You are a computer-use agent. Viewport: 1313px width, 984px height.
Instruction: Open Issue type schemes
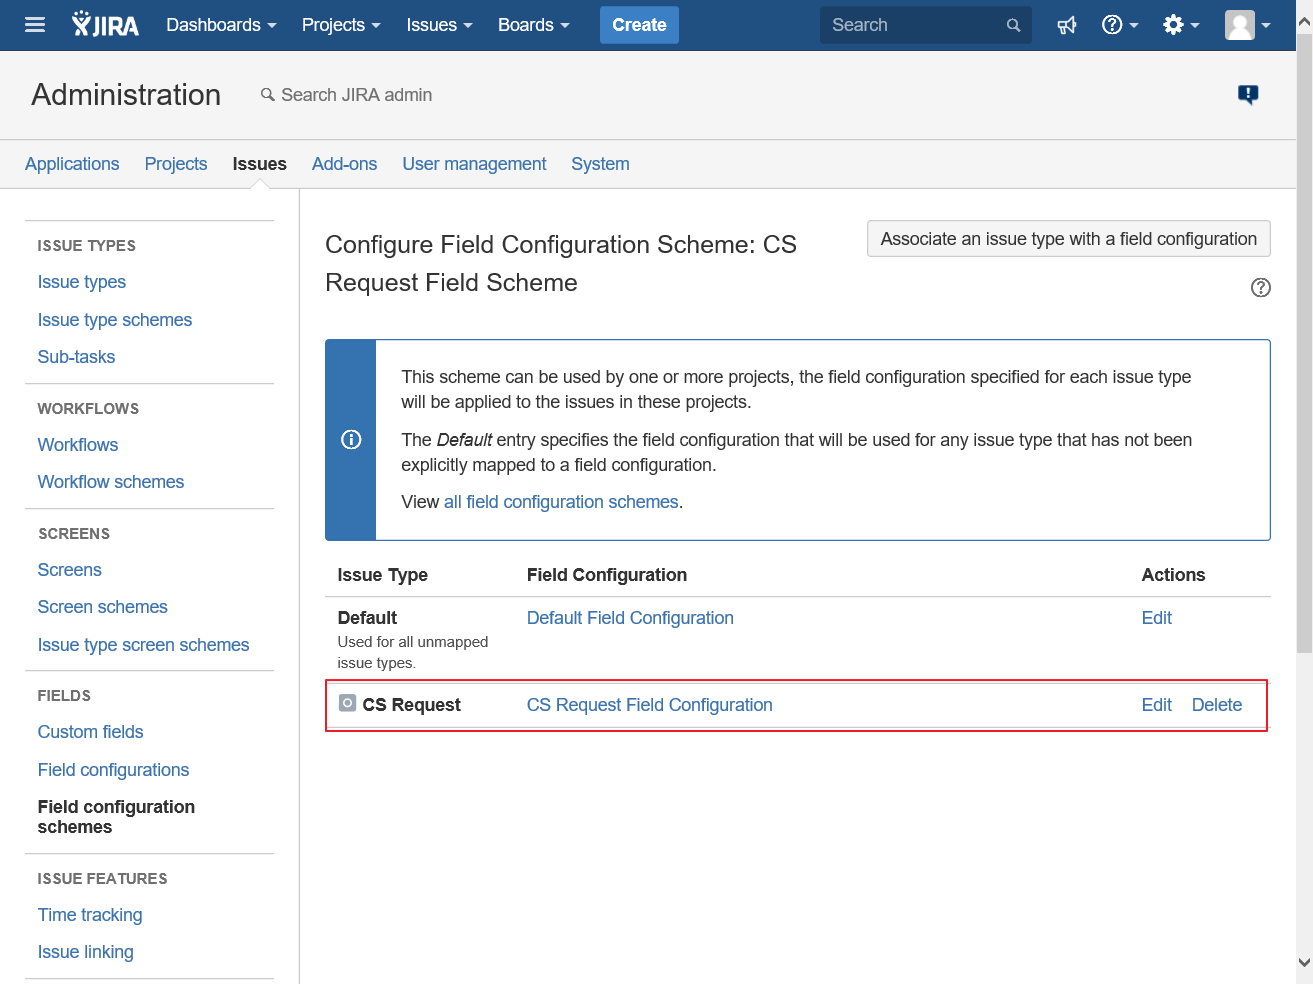tap(115, 320)
